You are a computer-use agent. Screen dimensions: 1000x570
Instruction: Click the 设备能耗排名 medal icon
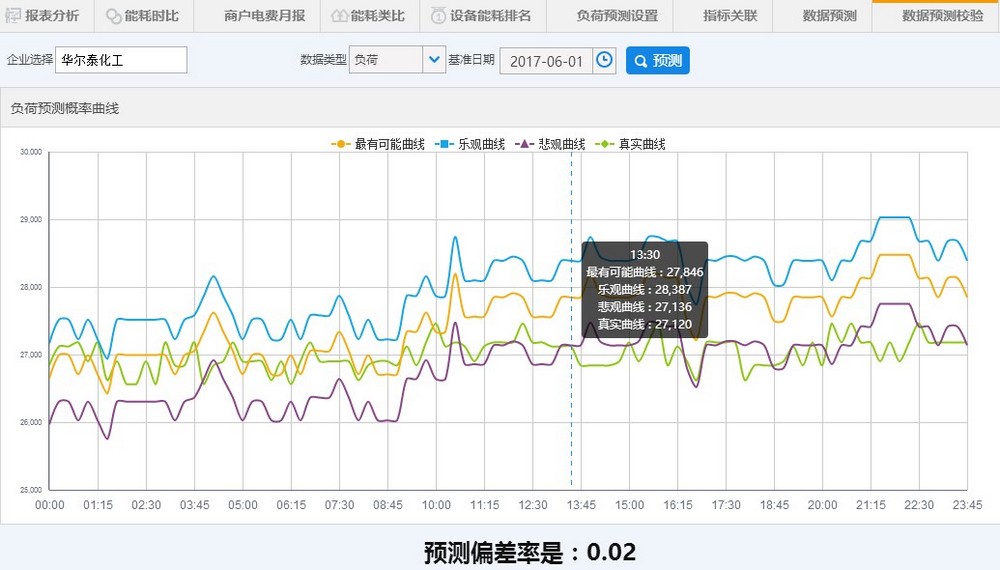[438, 16]
